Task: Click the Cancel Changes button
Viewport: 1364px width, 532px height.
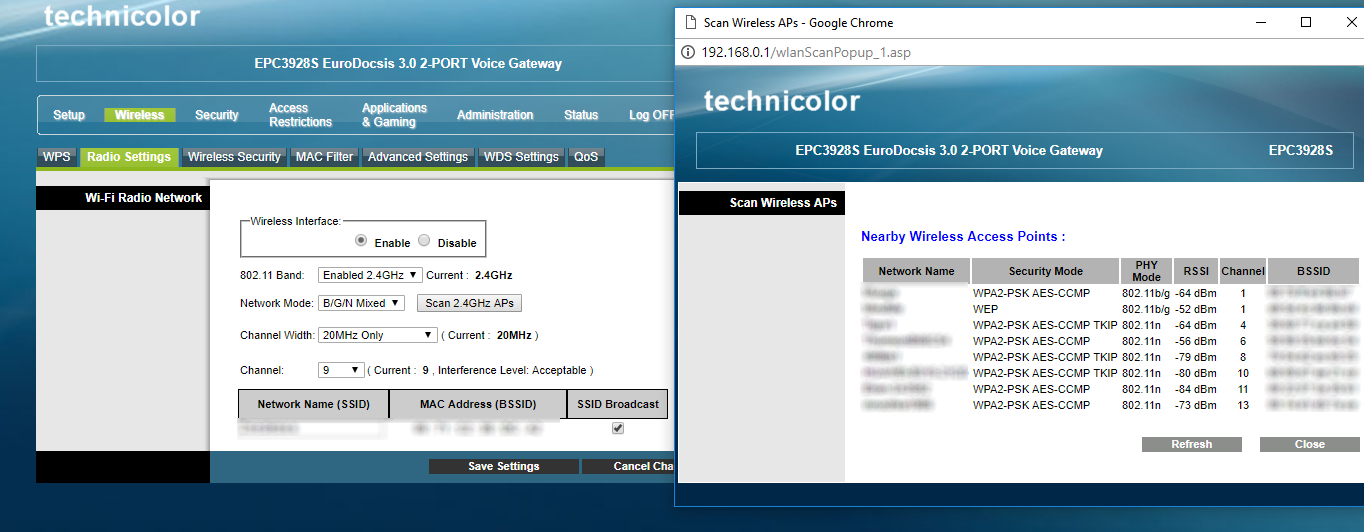Action: [x=628, y=466]
